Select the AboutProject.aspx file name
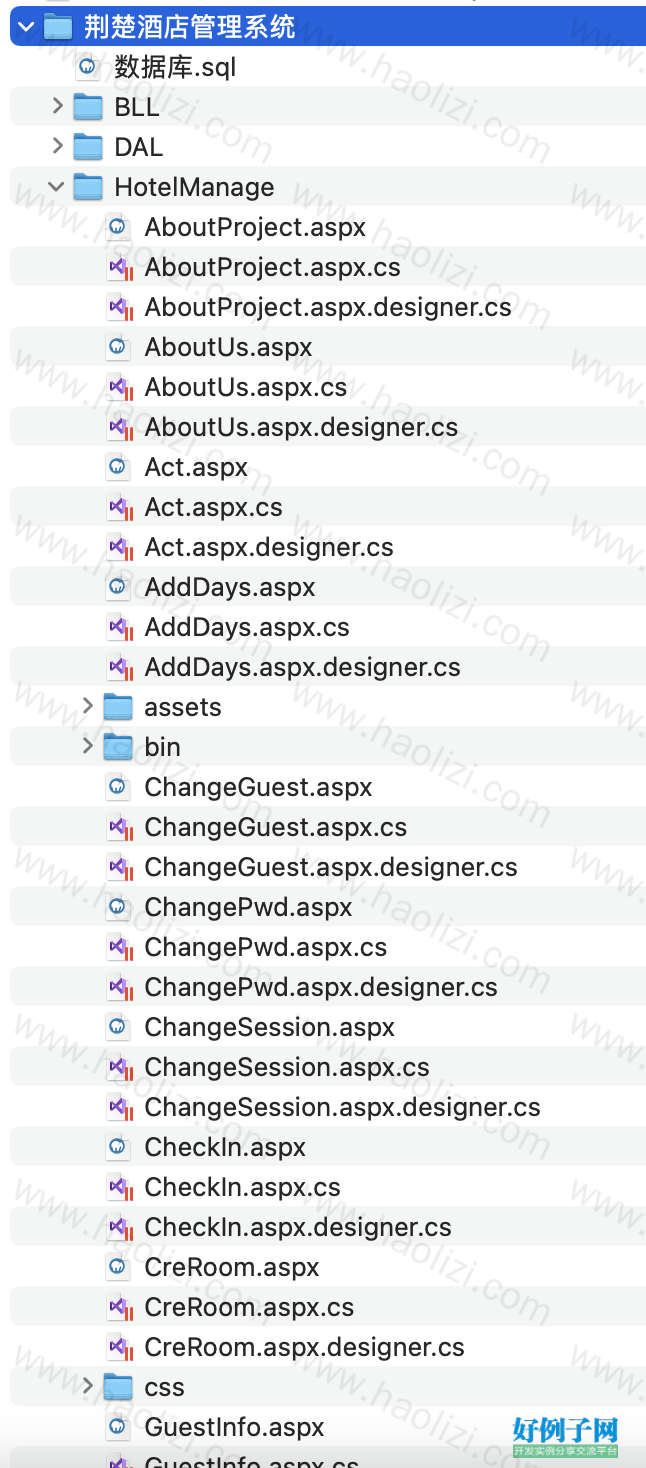Image resolution: width=646 pixels, height=1468 pixels. tap(255, 227)
